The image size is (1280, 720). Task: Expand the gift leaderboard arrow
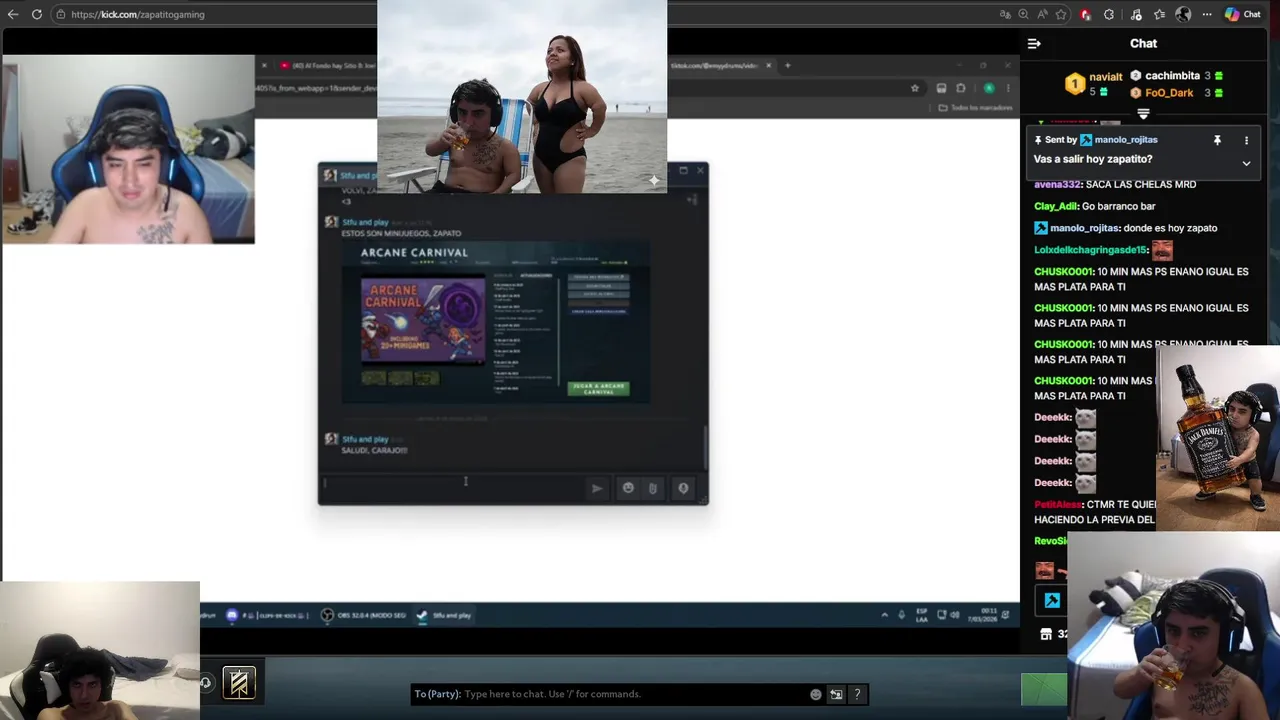coord(1143,114)
